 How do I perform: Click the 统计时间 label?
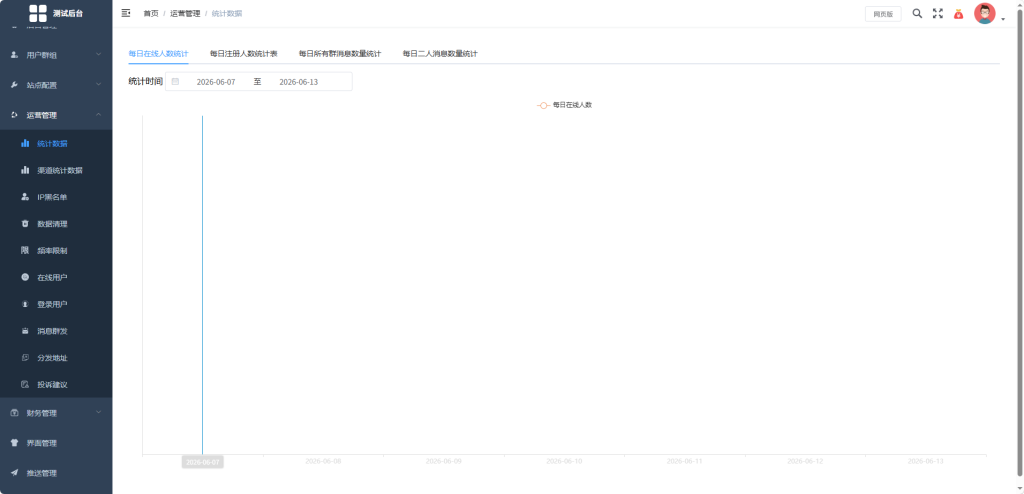pos(146,82)
